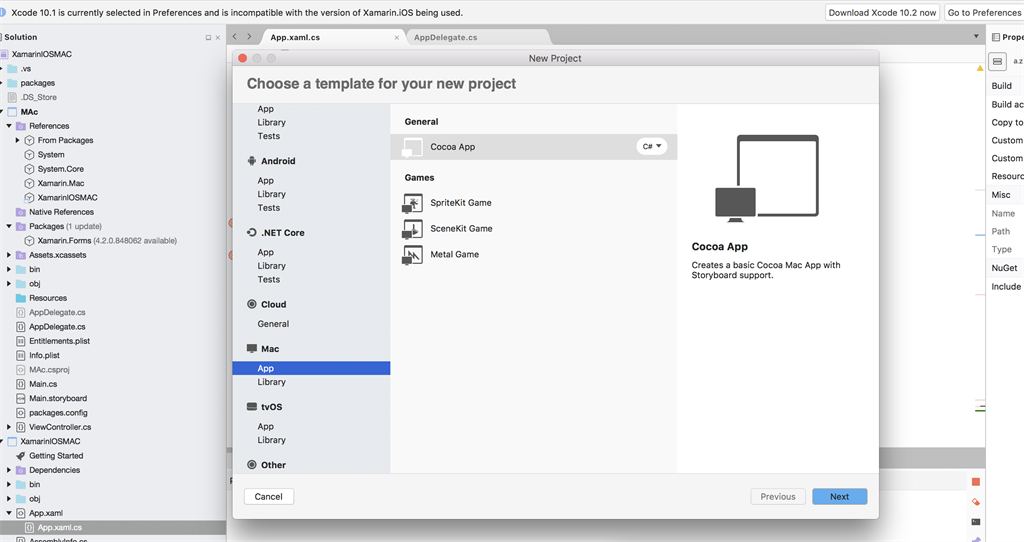Select the Resources folder
This screenshot has height=542, width=1024.
[48, 298]
